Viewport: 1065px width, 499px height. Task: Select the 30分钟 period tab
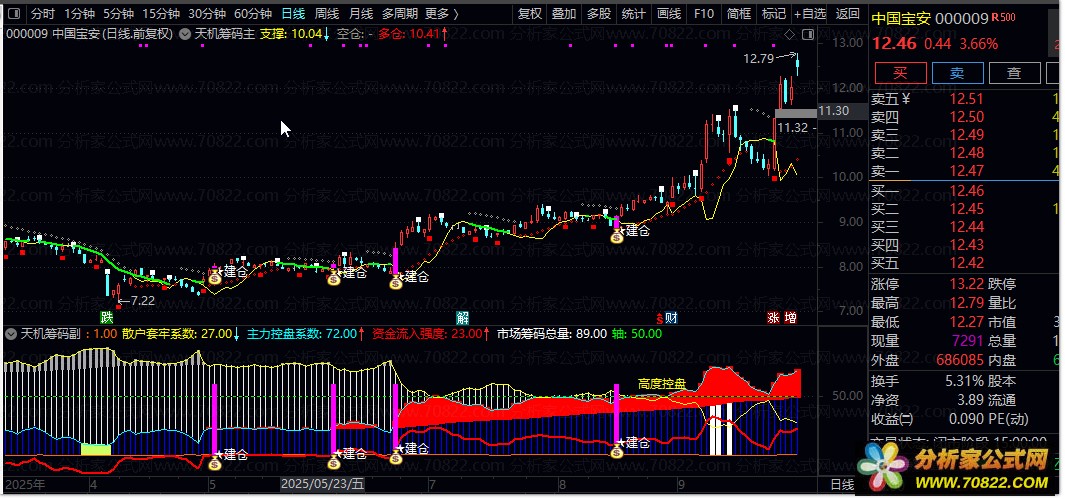pyautogui.click(x=206, y=13)
